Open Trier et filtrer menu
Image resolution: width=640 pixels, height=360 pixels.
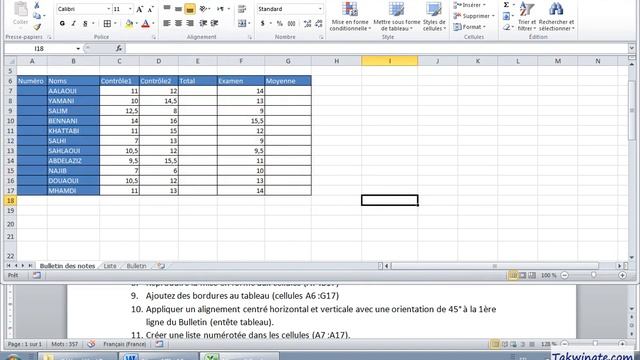tap(527, 16)
